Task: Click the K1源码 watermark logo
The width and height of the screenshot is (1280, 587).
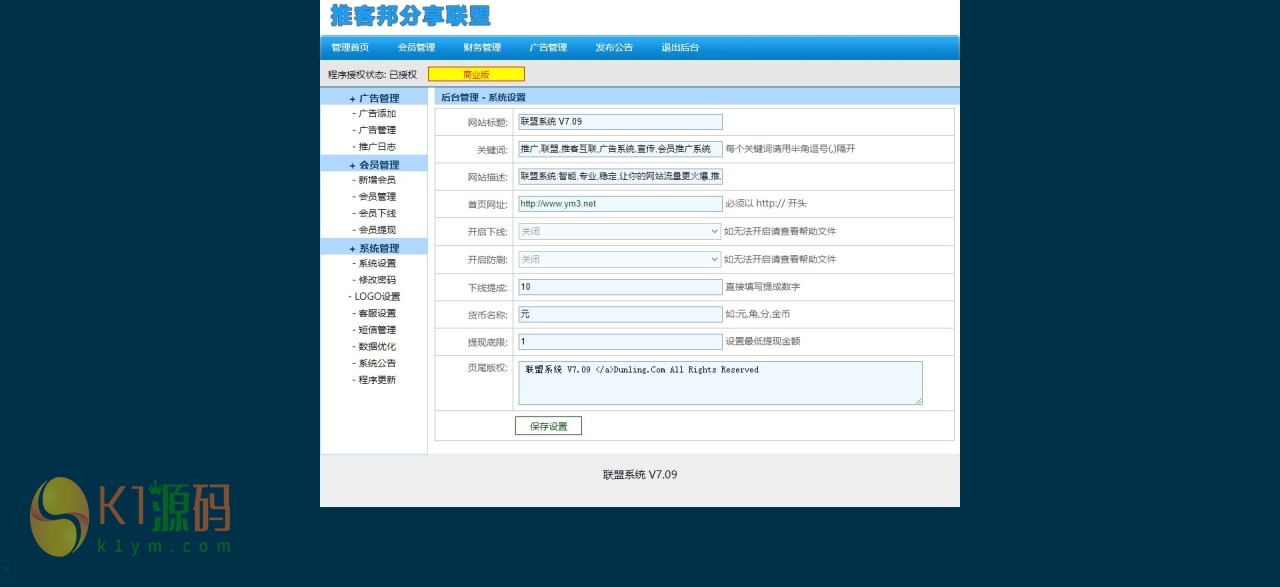Action: click(130, 516)
